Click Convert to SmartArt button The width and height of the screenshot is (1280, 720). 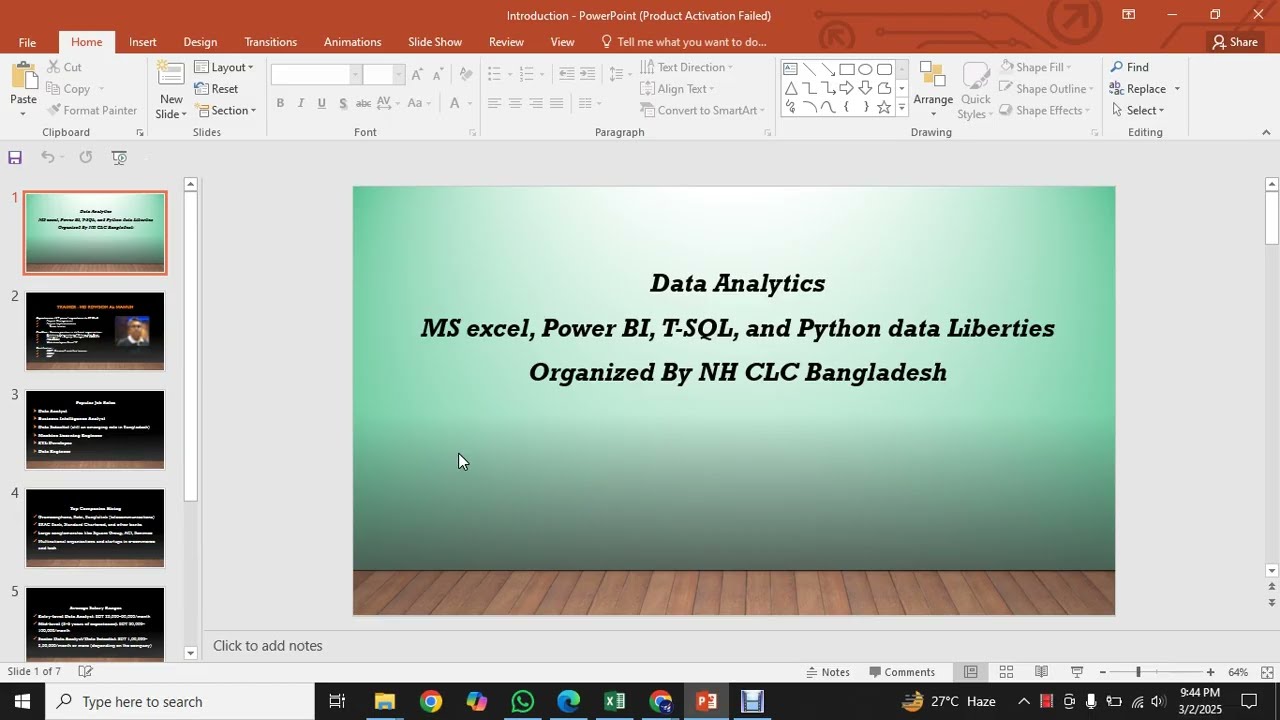[x=702, y=110]
